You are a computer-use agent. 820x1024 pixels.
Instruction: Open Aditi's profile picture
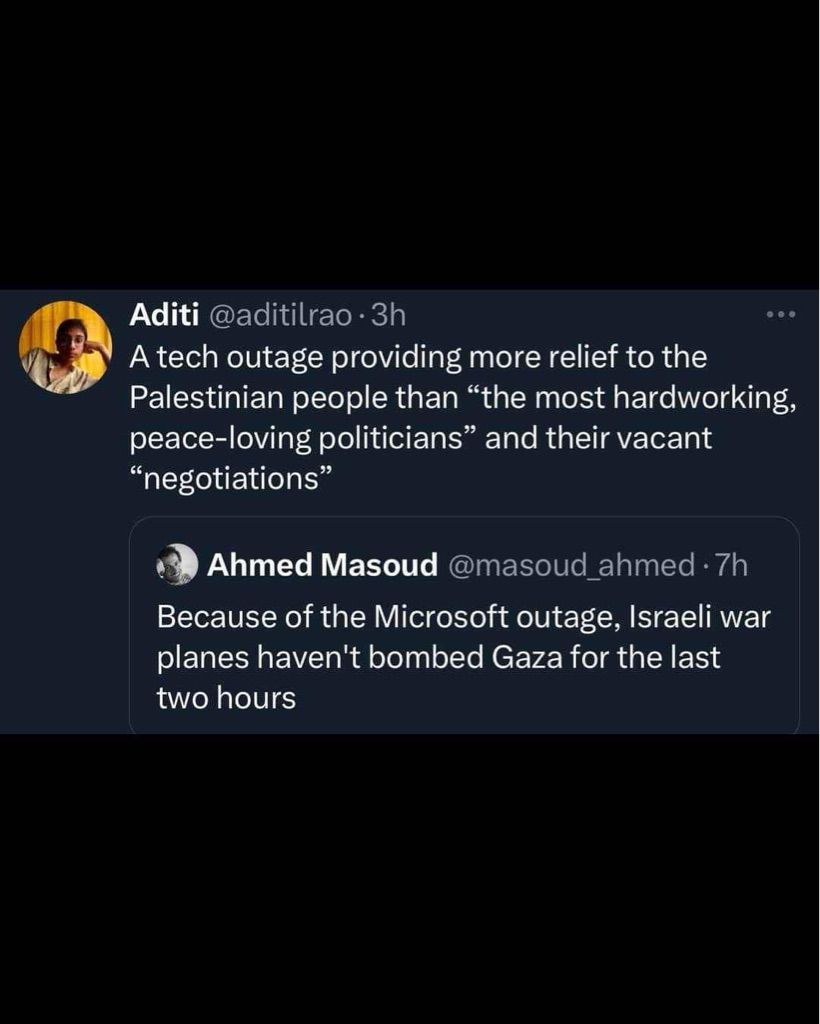(x=66, y=347)
